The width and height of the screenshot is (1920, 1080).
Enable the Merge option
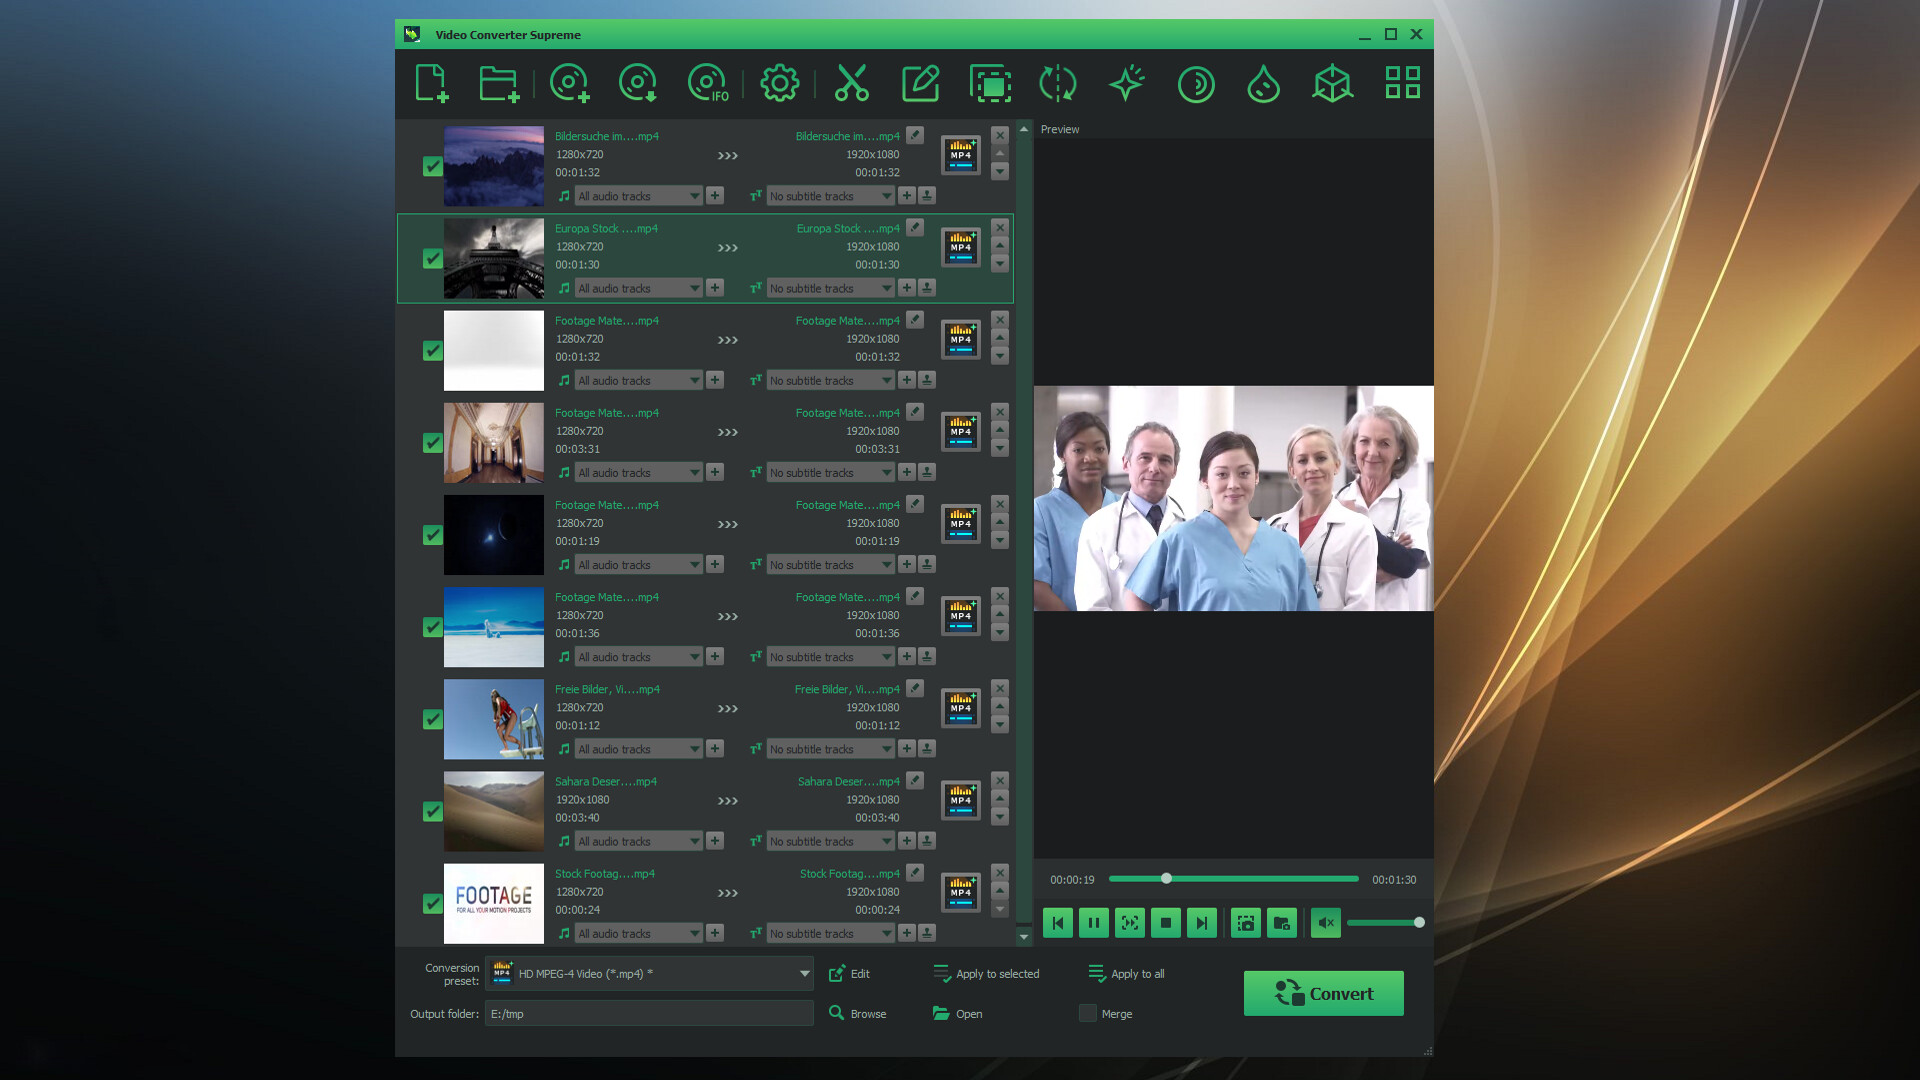(x=1088, y=1013)
